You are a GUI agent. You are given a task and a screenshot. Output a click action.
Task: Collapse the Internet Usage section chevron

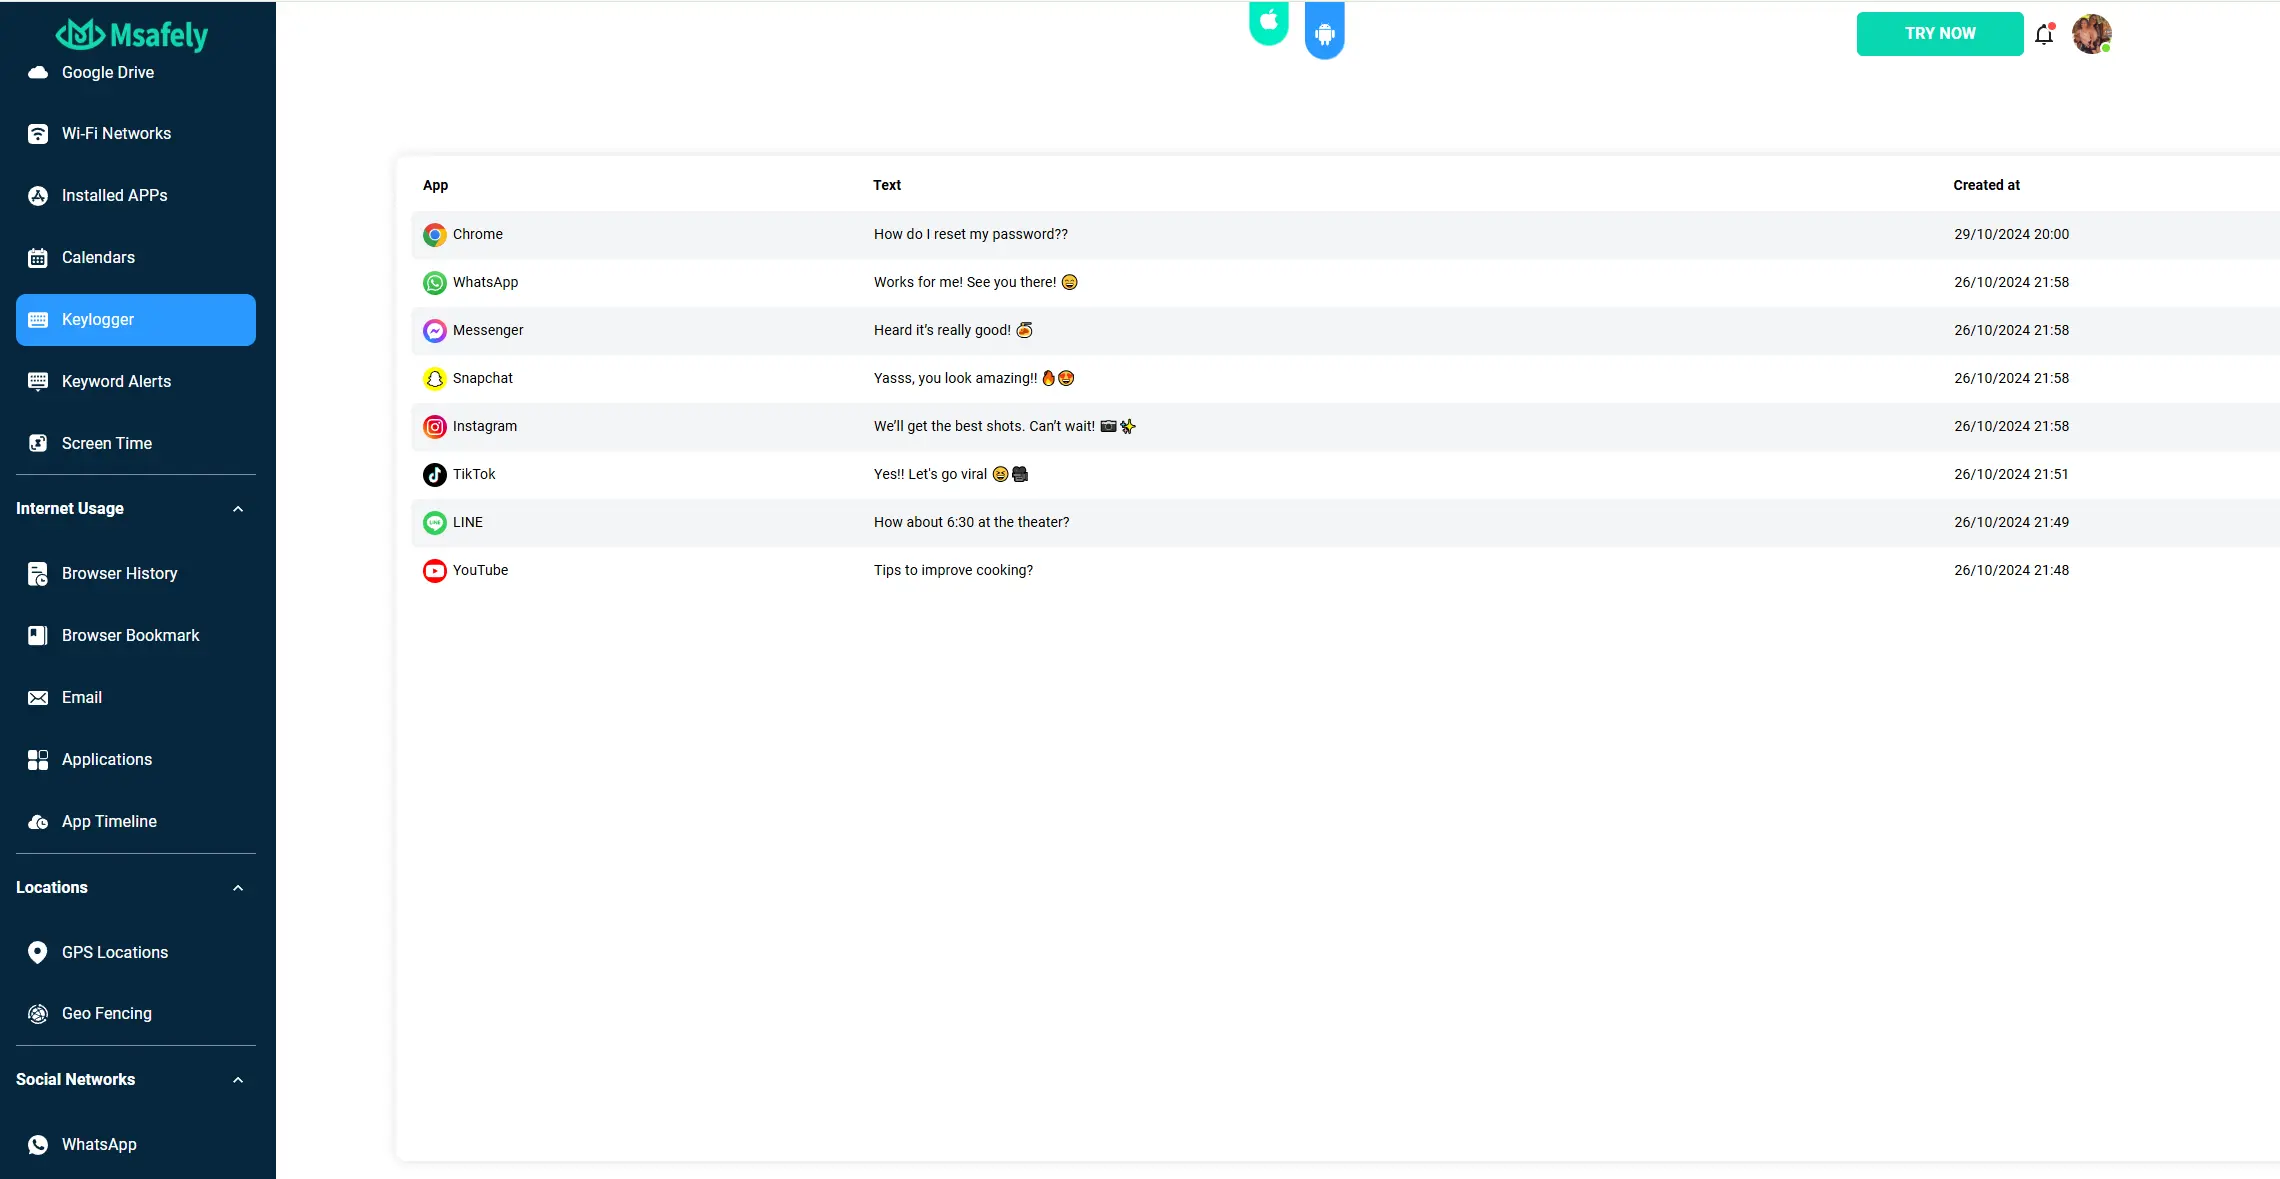(238, 509)
